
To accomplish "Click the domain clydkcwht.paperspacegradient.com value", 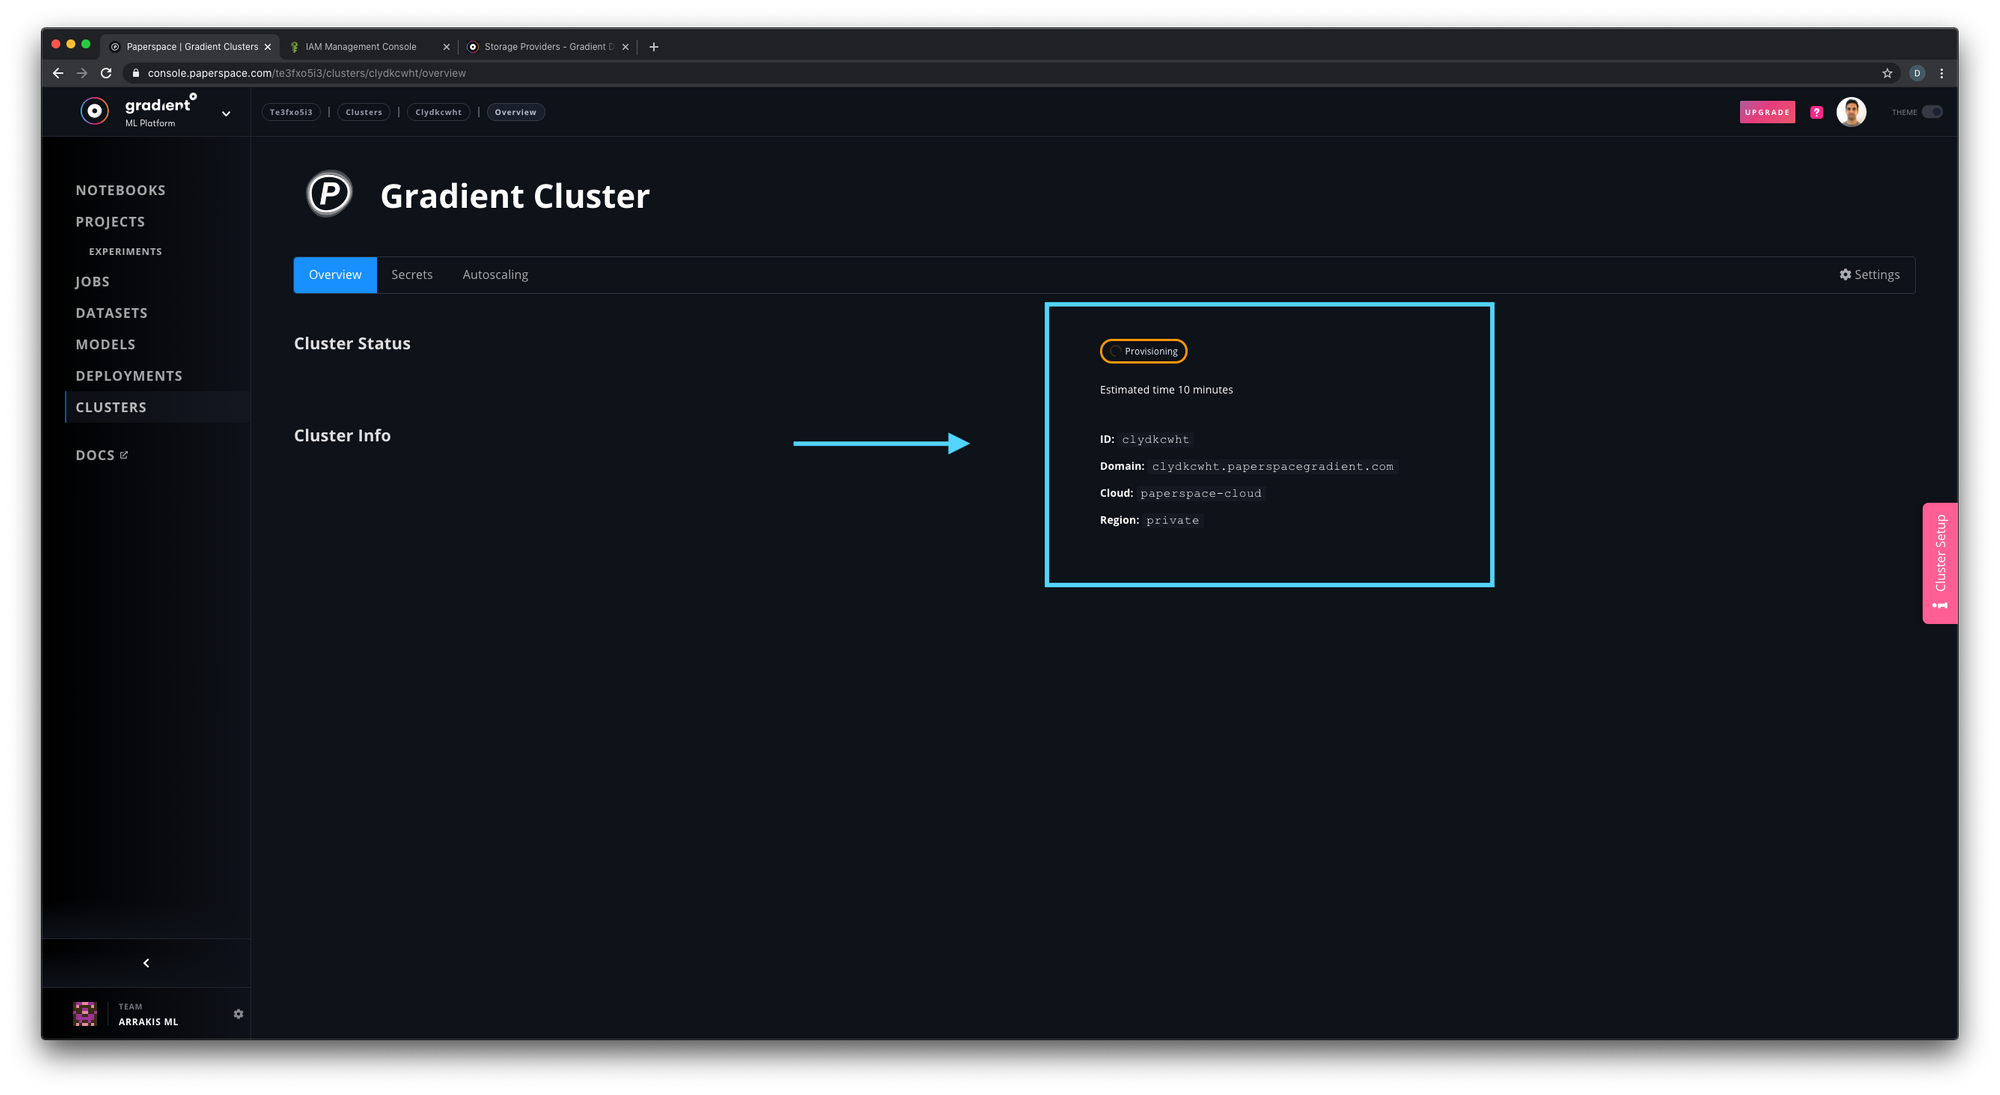I will [x=1272, y=467].
